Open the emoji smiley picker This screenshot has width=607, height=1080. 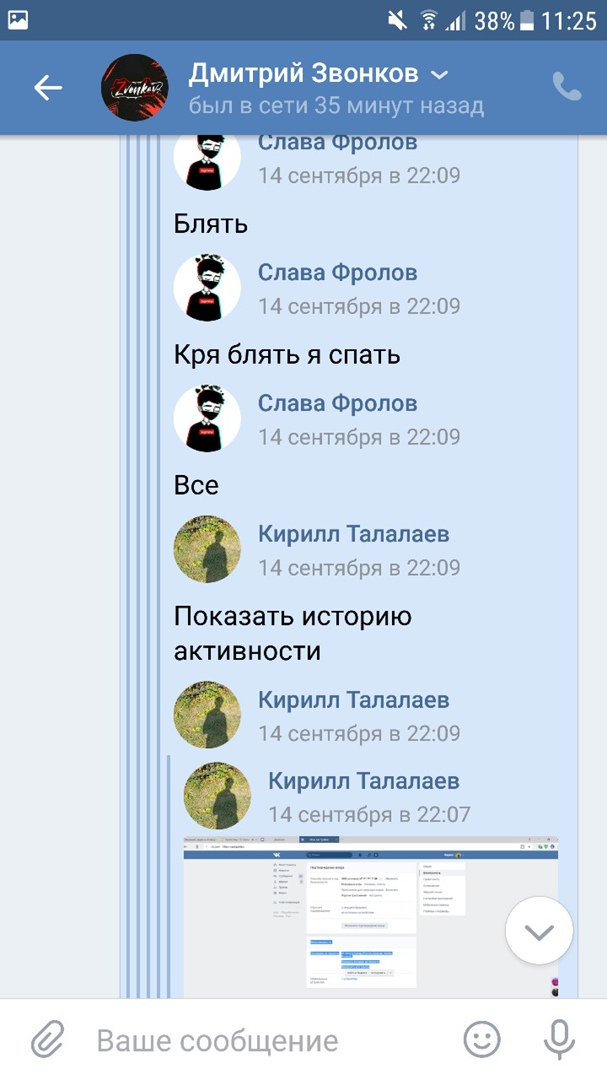point(482,1039)
